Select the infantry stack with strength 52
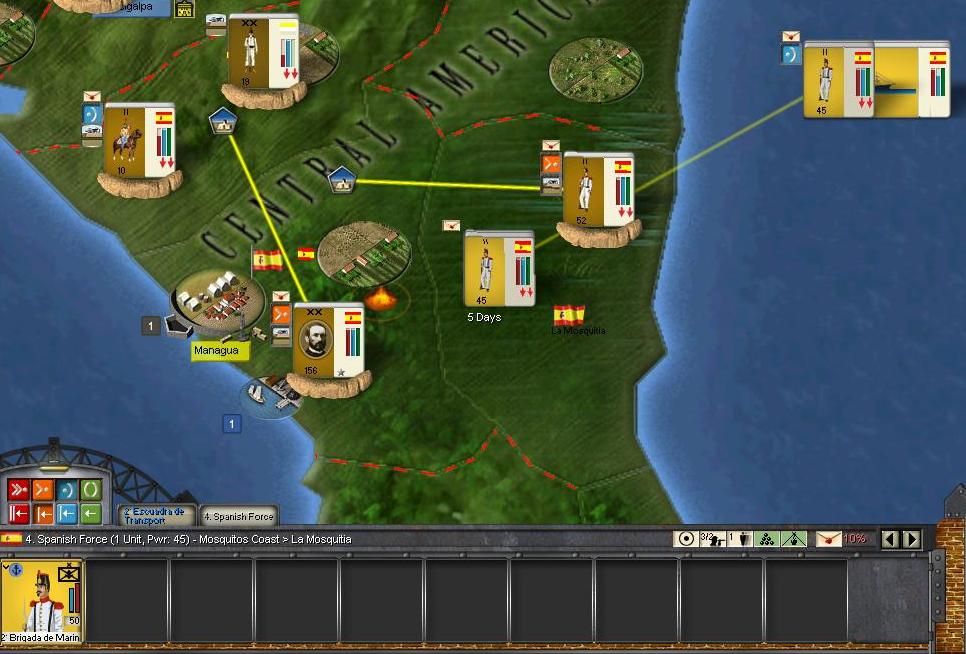The height and width of the screenshot is (654, 966). click(598, 190)
